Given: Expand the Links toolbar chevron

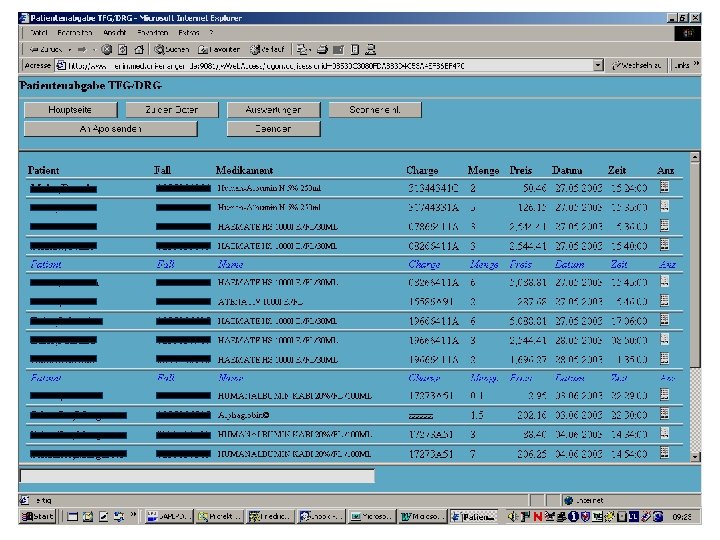Looking at the screenshot, I should [697, 64].
